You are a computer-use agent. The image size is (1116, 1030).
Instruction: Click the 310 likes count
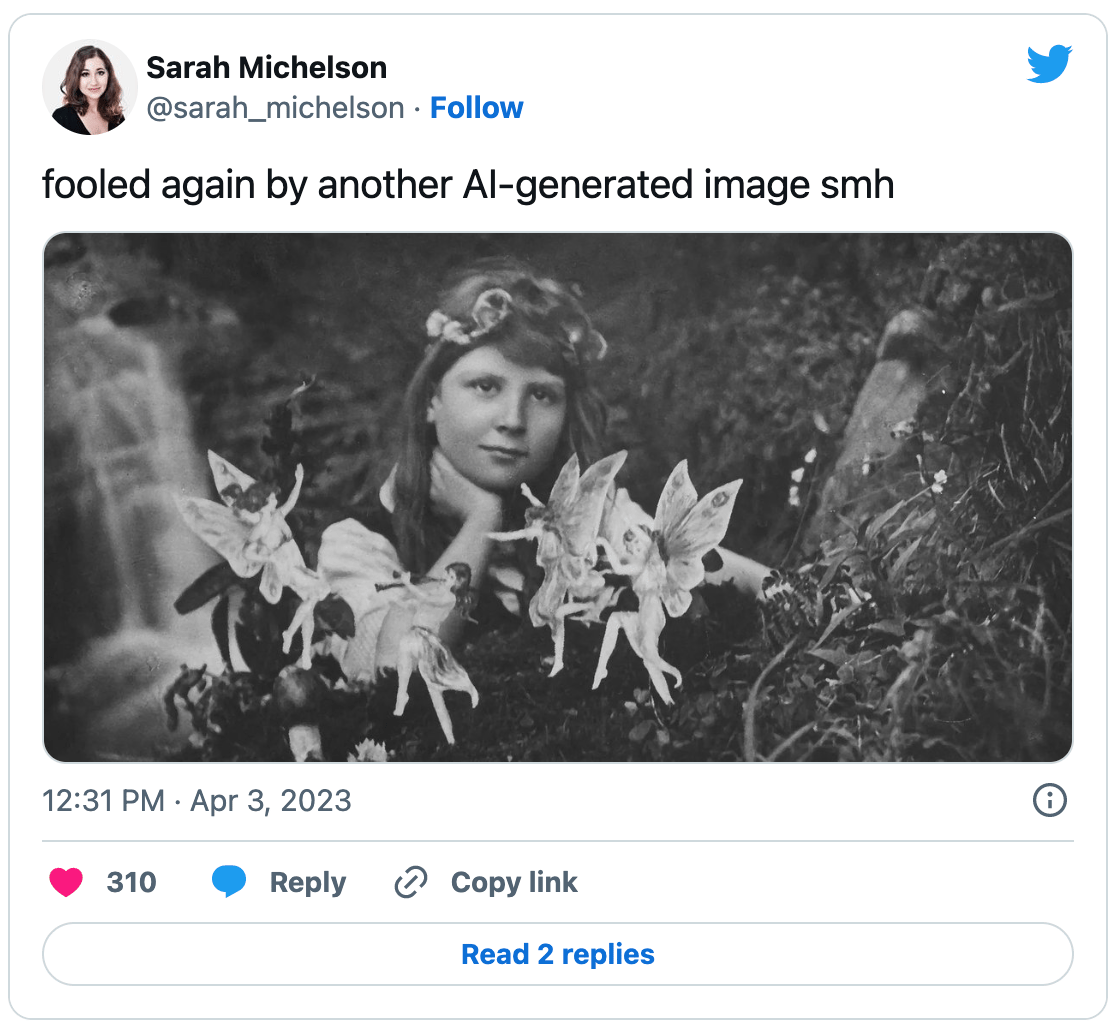(x=131, y=882)
